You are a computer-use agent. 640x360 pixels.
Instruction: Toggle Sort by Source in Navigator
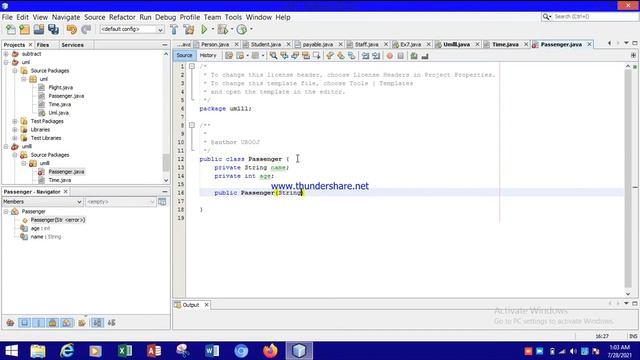pyautogui.click(x=111, y=323)
